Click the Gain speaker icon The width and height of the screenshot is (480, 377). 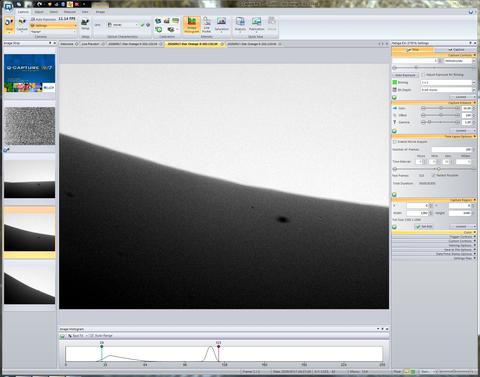[395, 108]
